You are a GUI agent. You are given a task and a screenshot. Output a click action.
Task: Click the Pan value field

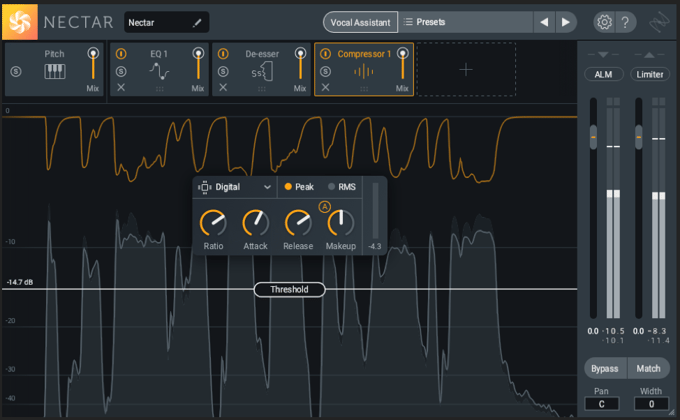(602, 404)
